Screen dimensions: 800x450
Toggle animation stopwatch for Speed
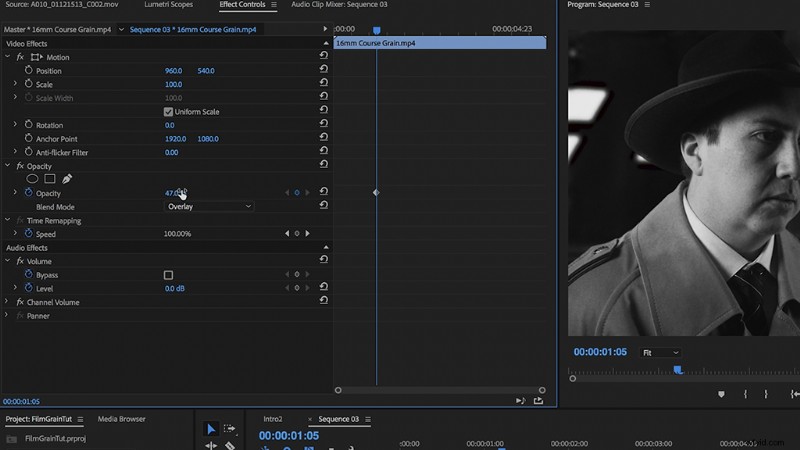[29, 233]
